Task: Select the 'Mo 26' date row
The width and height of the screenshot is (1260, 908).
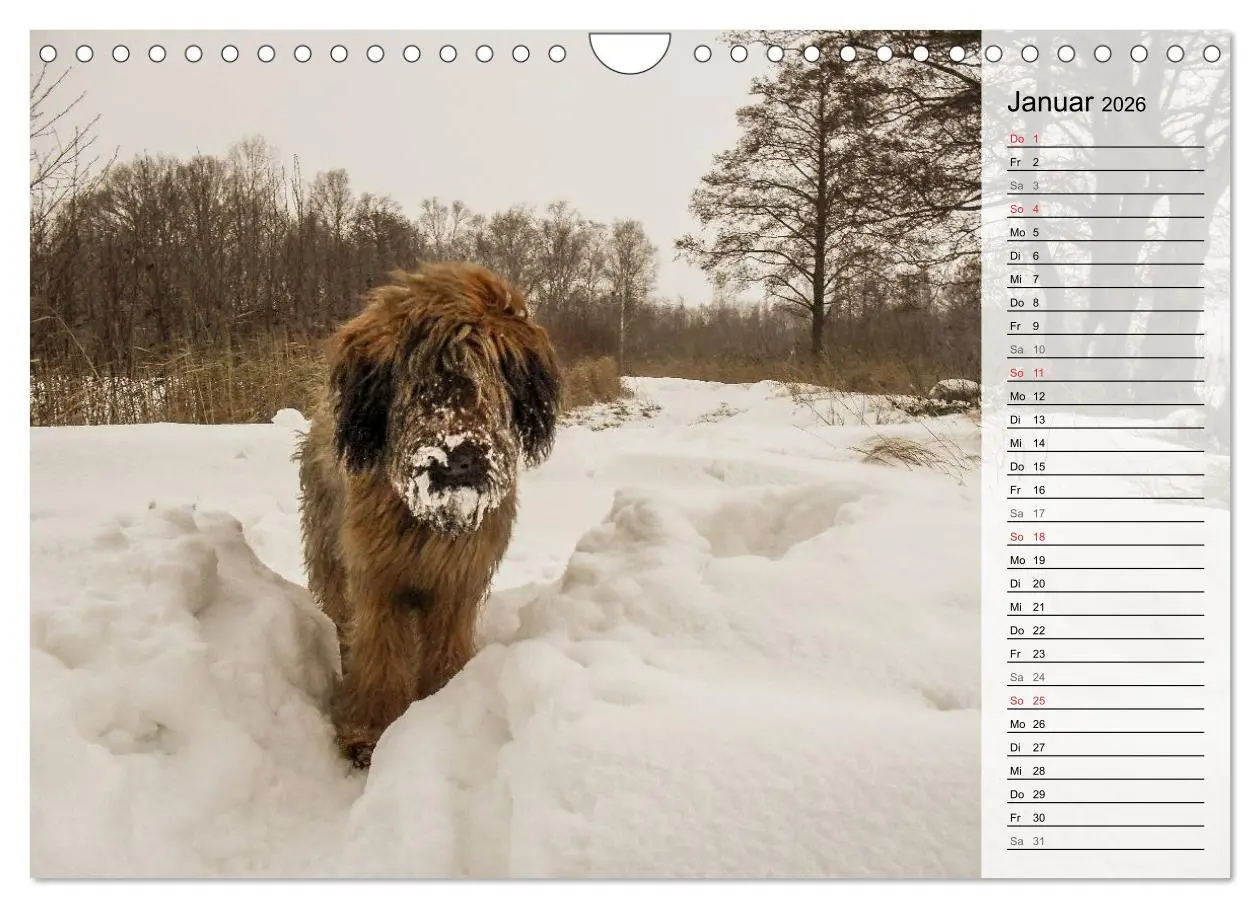Action: click(1105, 724)
